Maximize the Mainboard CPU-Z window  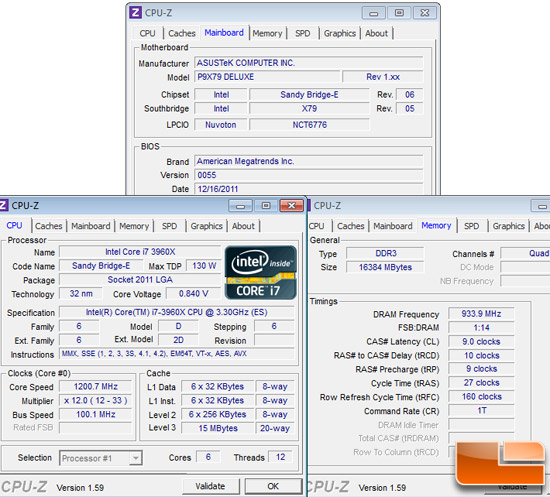[399, 13]
